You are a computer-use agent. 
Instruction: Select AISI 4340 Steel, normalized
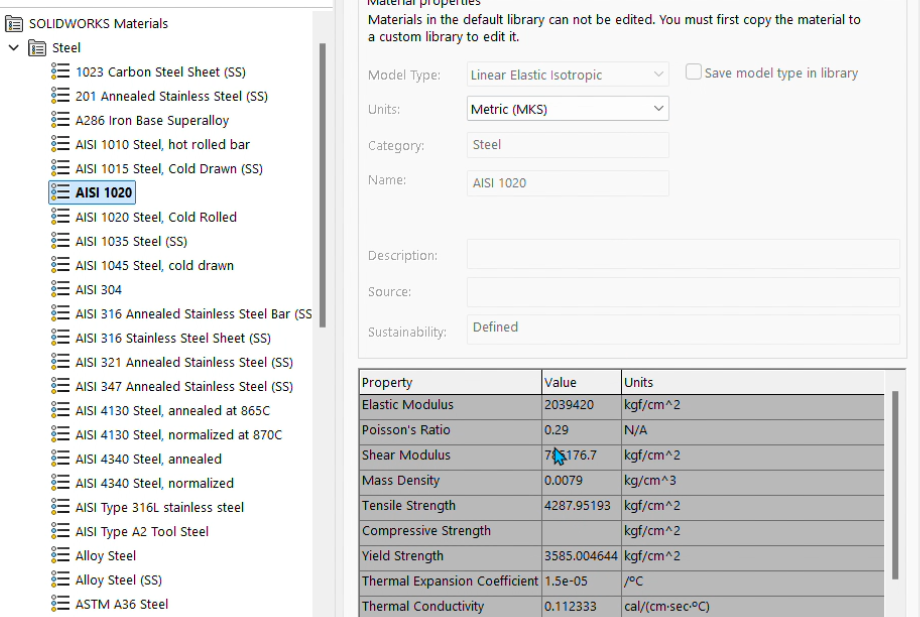tap(154, 483)
